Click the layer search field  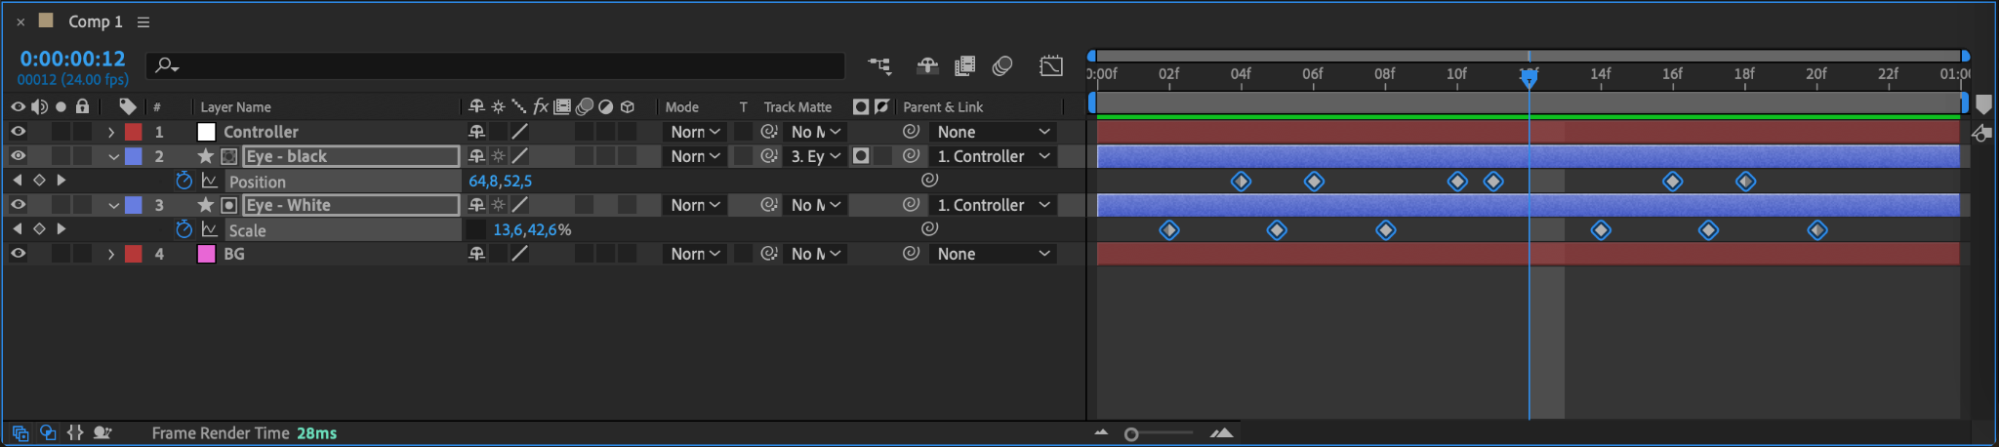click(500, 66)
